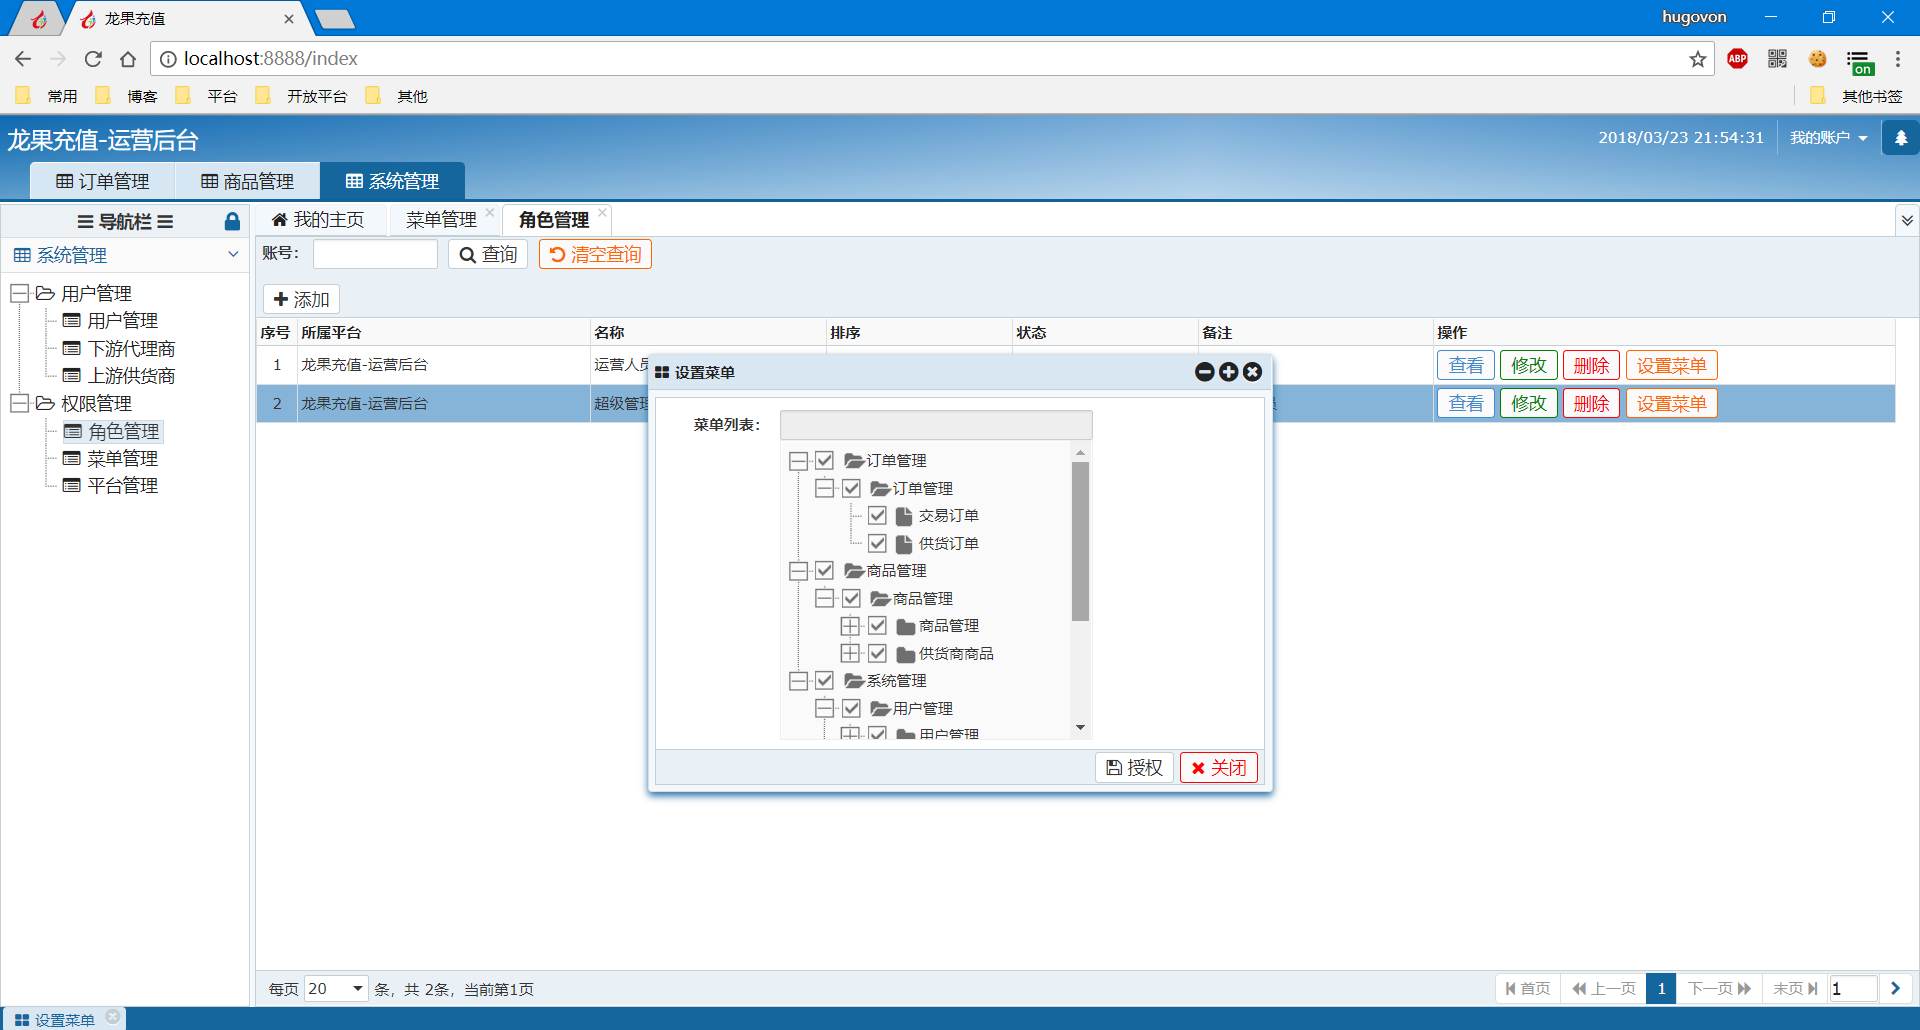Click the browser back arrow
The width and height of the screenshot is (1920, 1030).
pyautogui.click(x=23, y=59)
